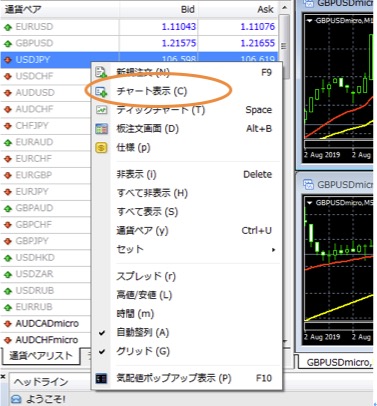Select 新規注文 (N) from context menu
Screen dimensions: 377x406
(x=187, y=72)
